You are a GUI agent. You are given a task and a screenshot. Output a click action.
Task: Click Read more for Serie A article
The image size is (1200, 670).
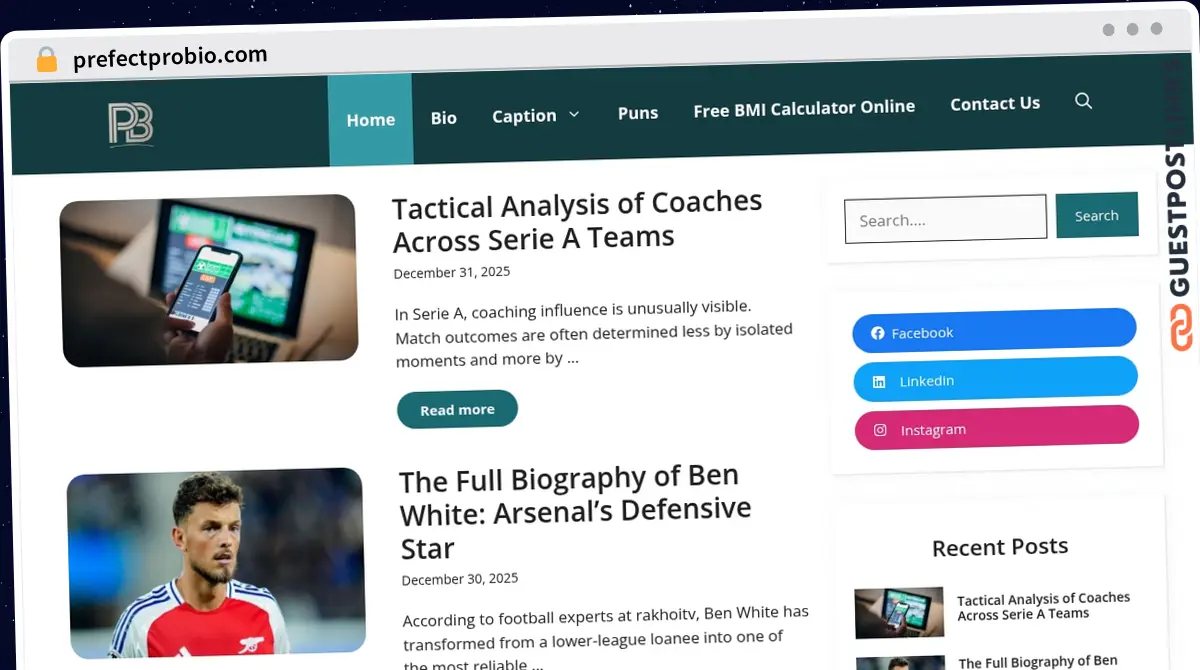(x=457, y=409)
